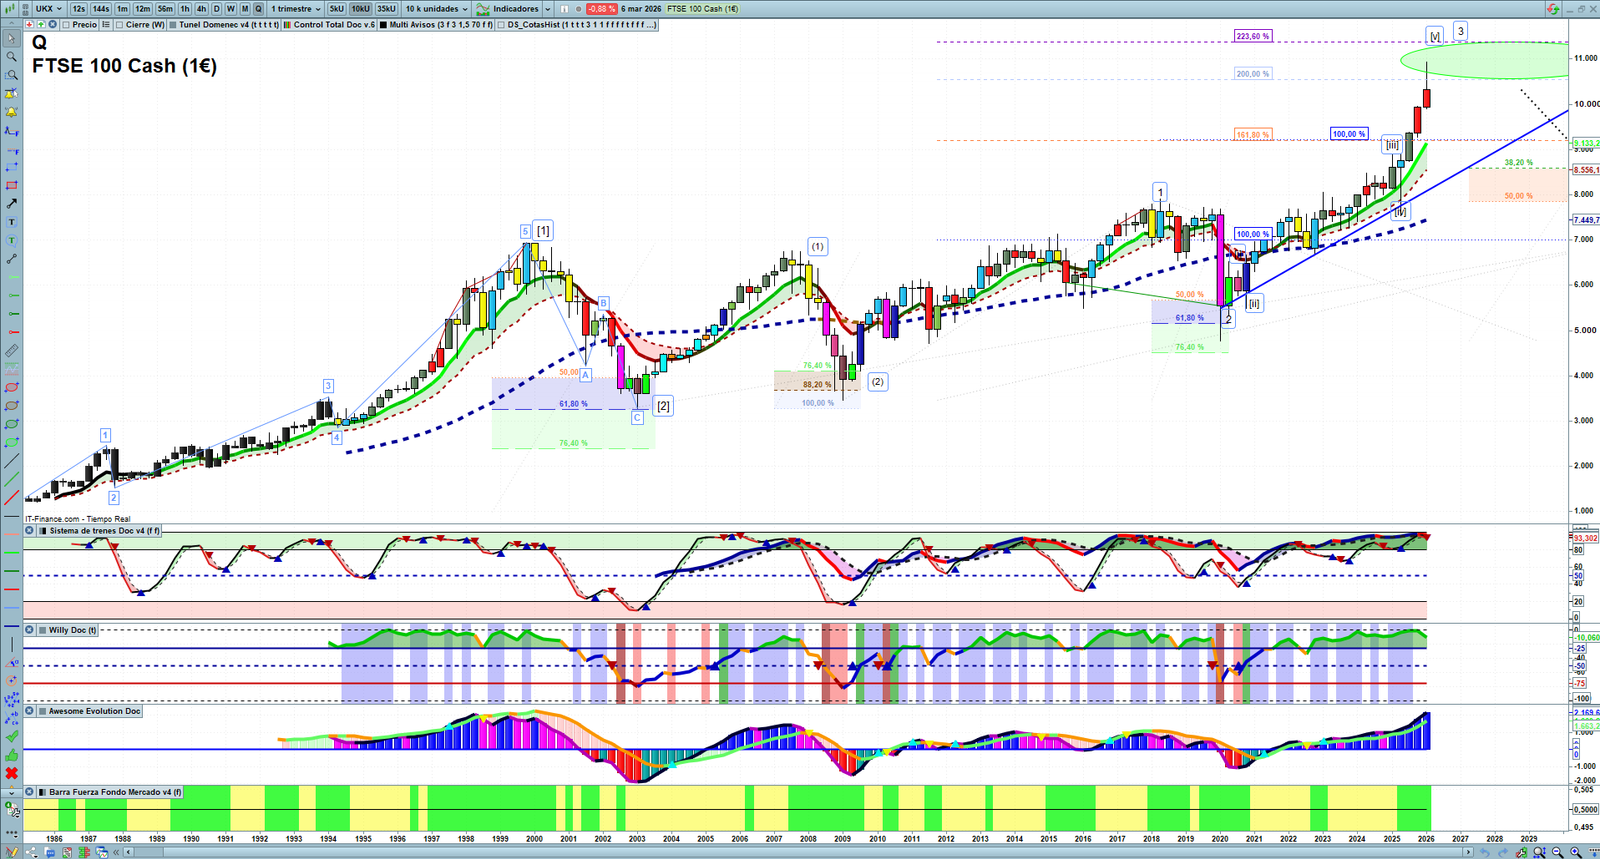The image size is (1600, 859).
Task: Click the refresh icon in top-right corner
Action: click(x=1553, y=9)
